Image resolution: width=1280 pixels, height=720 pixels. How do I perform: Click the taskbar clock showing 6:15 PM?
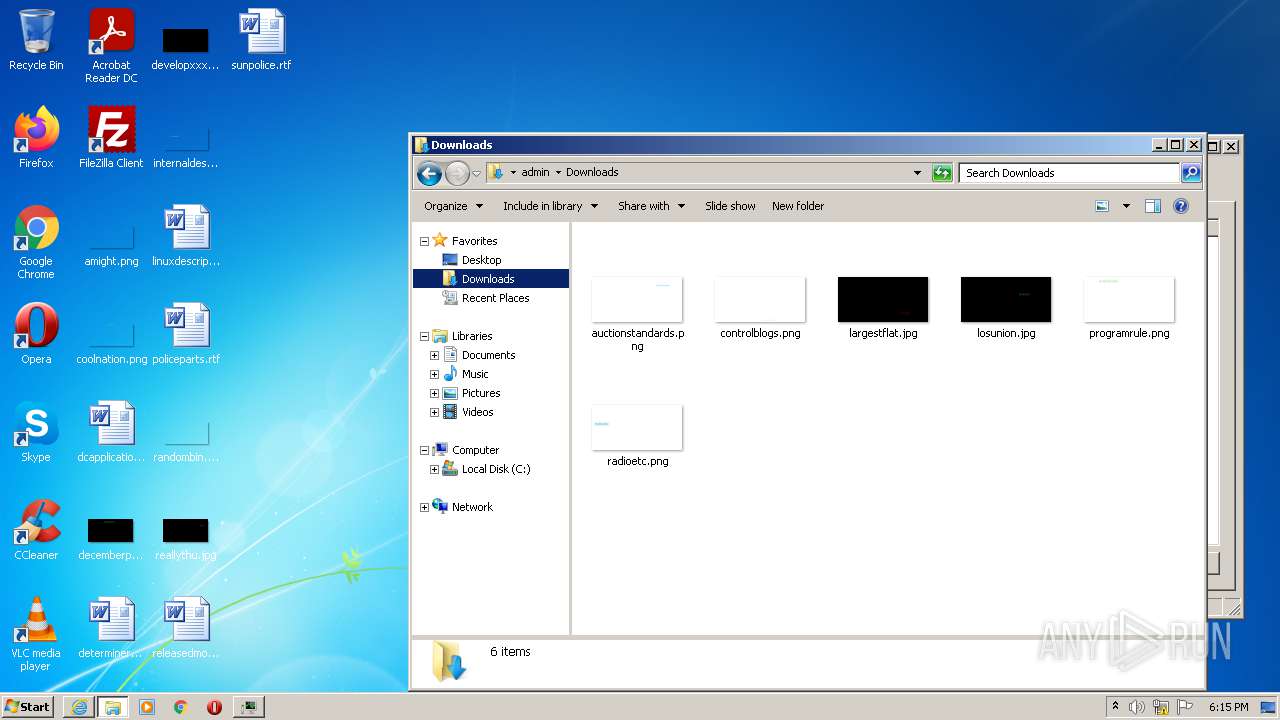pos(1228,707)
